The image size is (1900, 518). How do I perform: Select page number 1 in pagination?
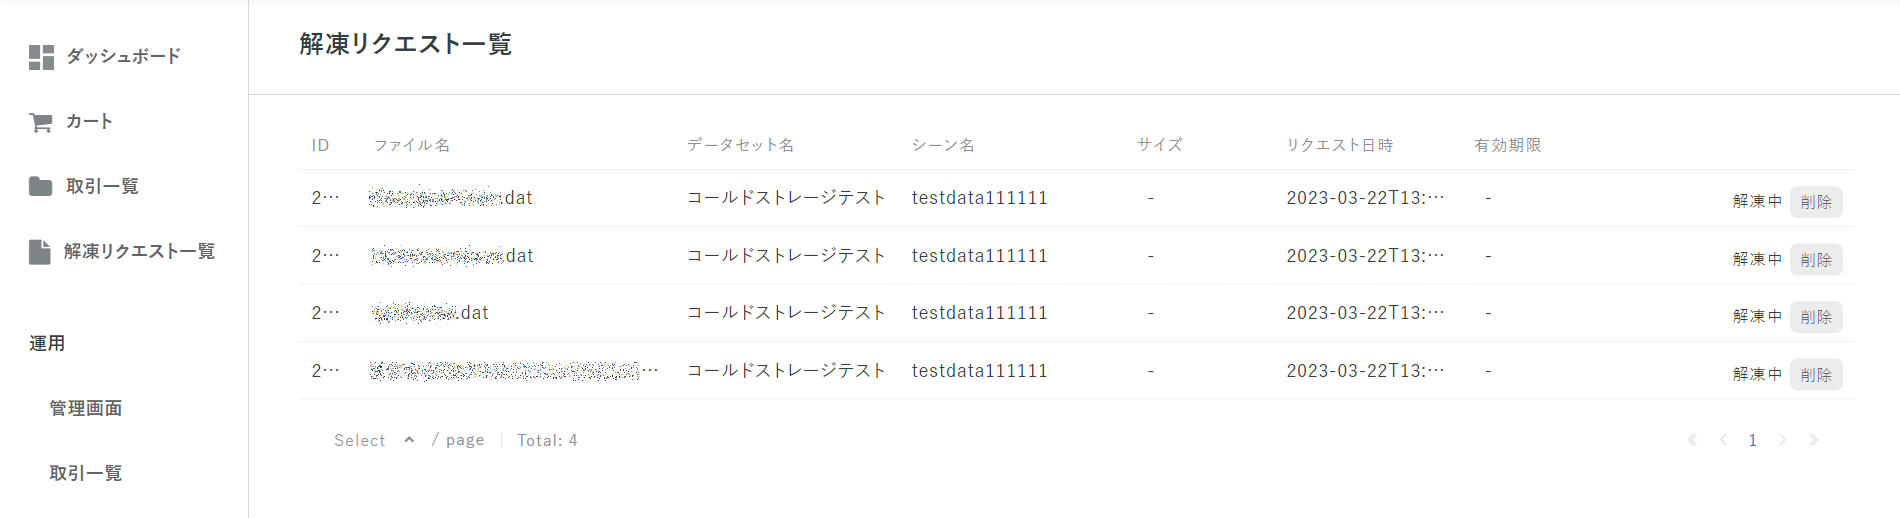1752,440
